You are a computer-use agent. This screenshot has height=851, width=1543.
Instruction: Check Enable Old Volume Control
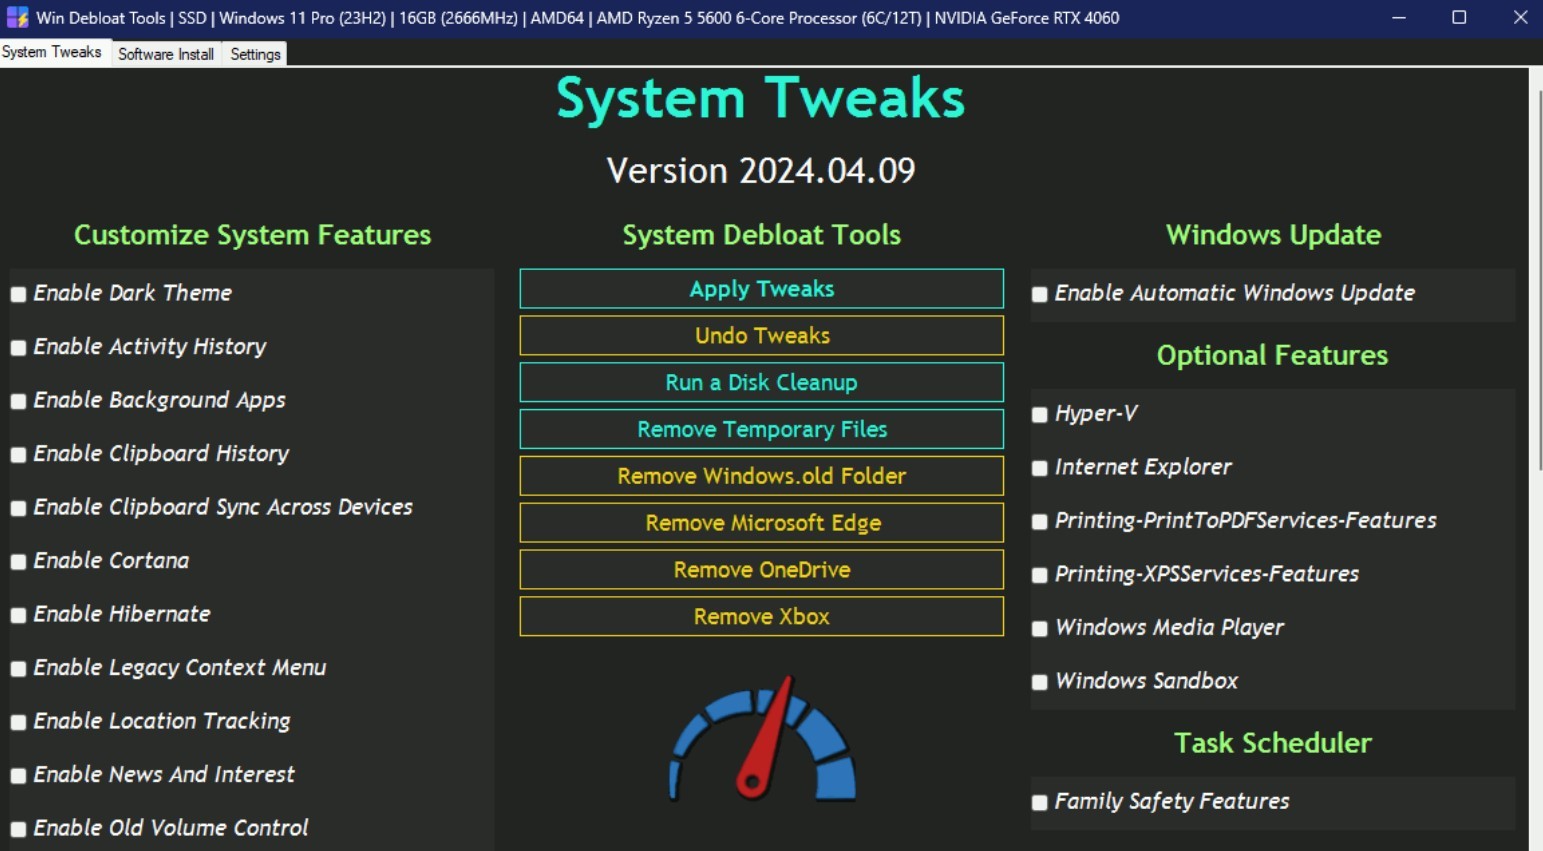(18, 829)
